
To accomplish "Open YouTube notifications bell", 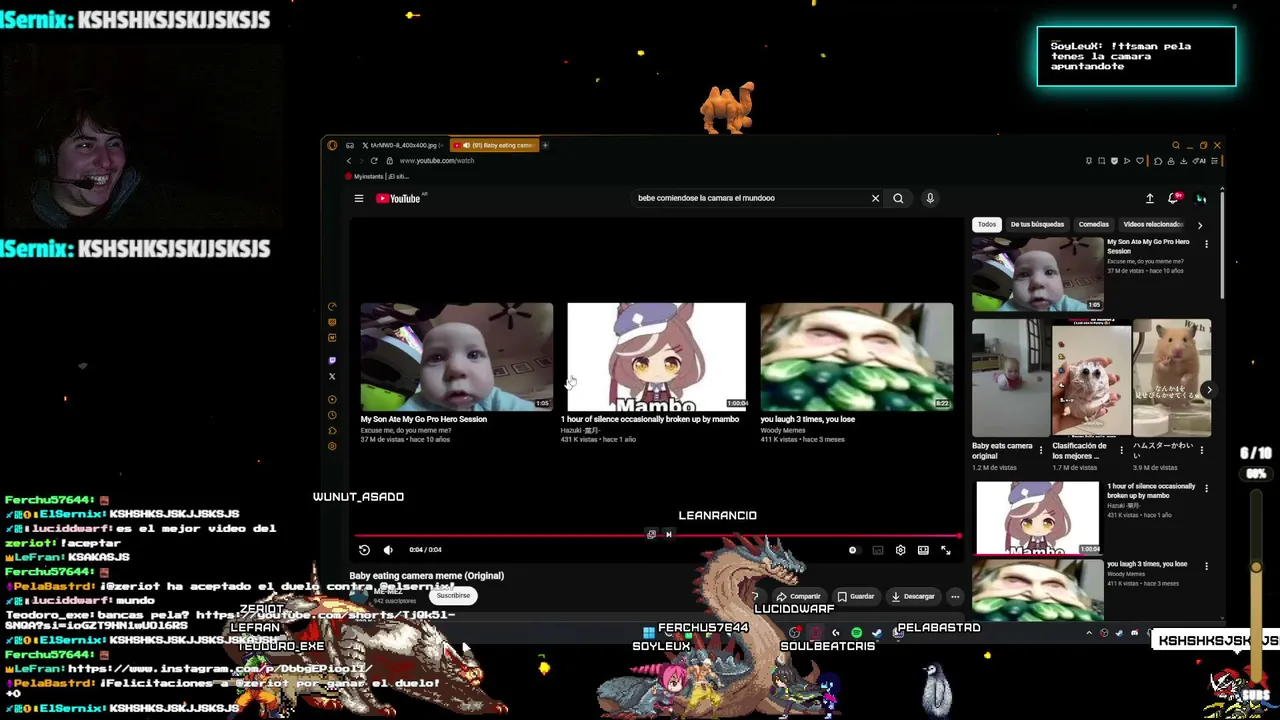I will (x=1174, y=198).
